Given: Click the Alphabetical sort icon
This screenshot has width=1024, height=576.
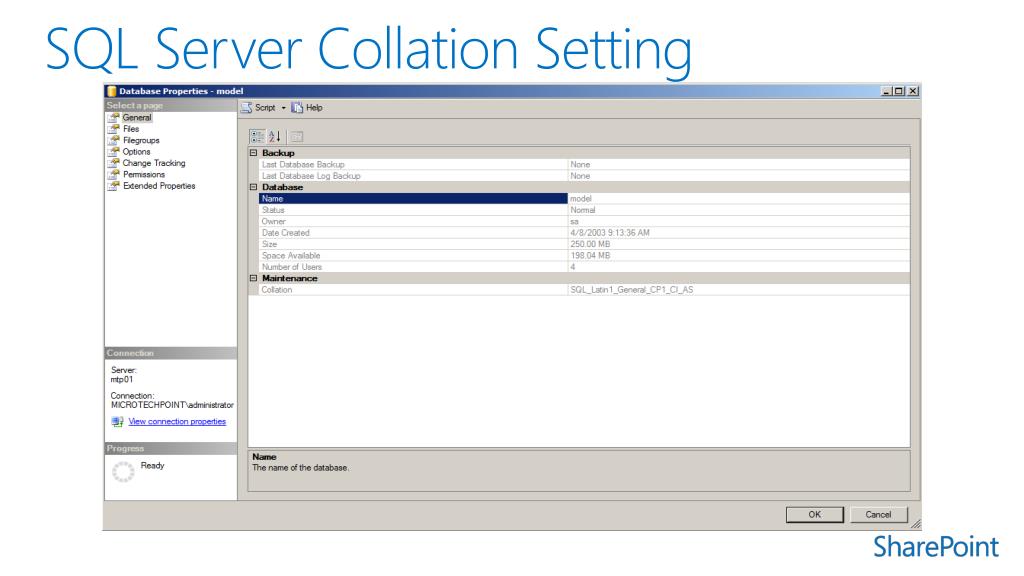Looking at the screenshot, I should 275,136.
